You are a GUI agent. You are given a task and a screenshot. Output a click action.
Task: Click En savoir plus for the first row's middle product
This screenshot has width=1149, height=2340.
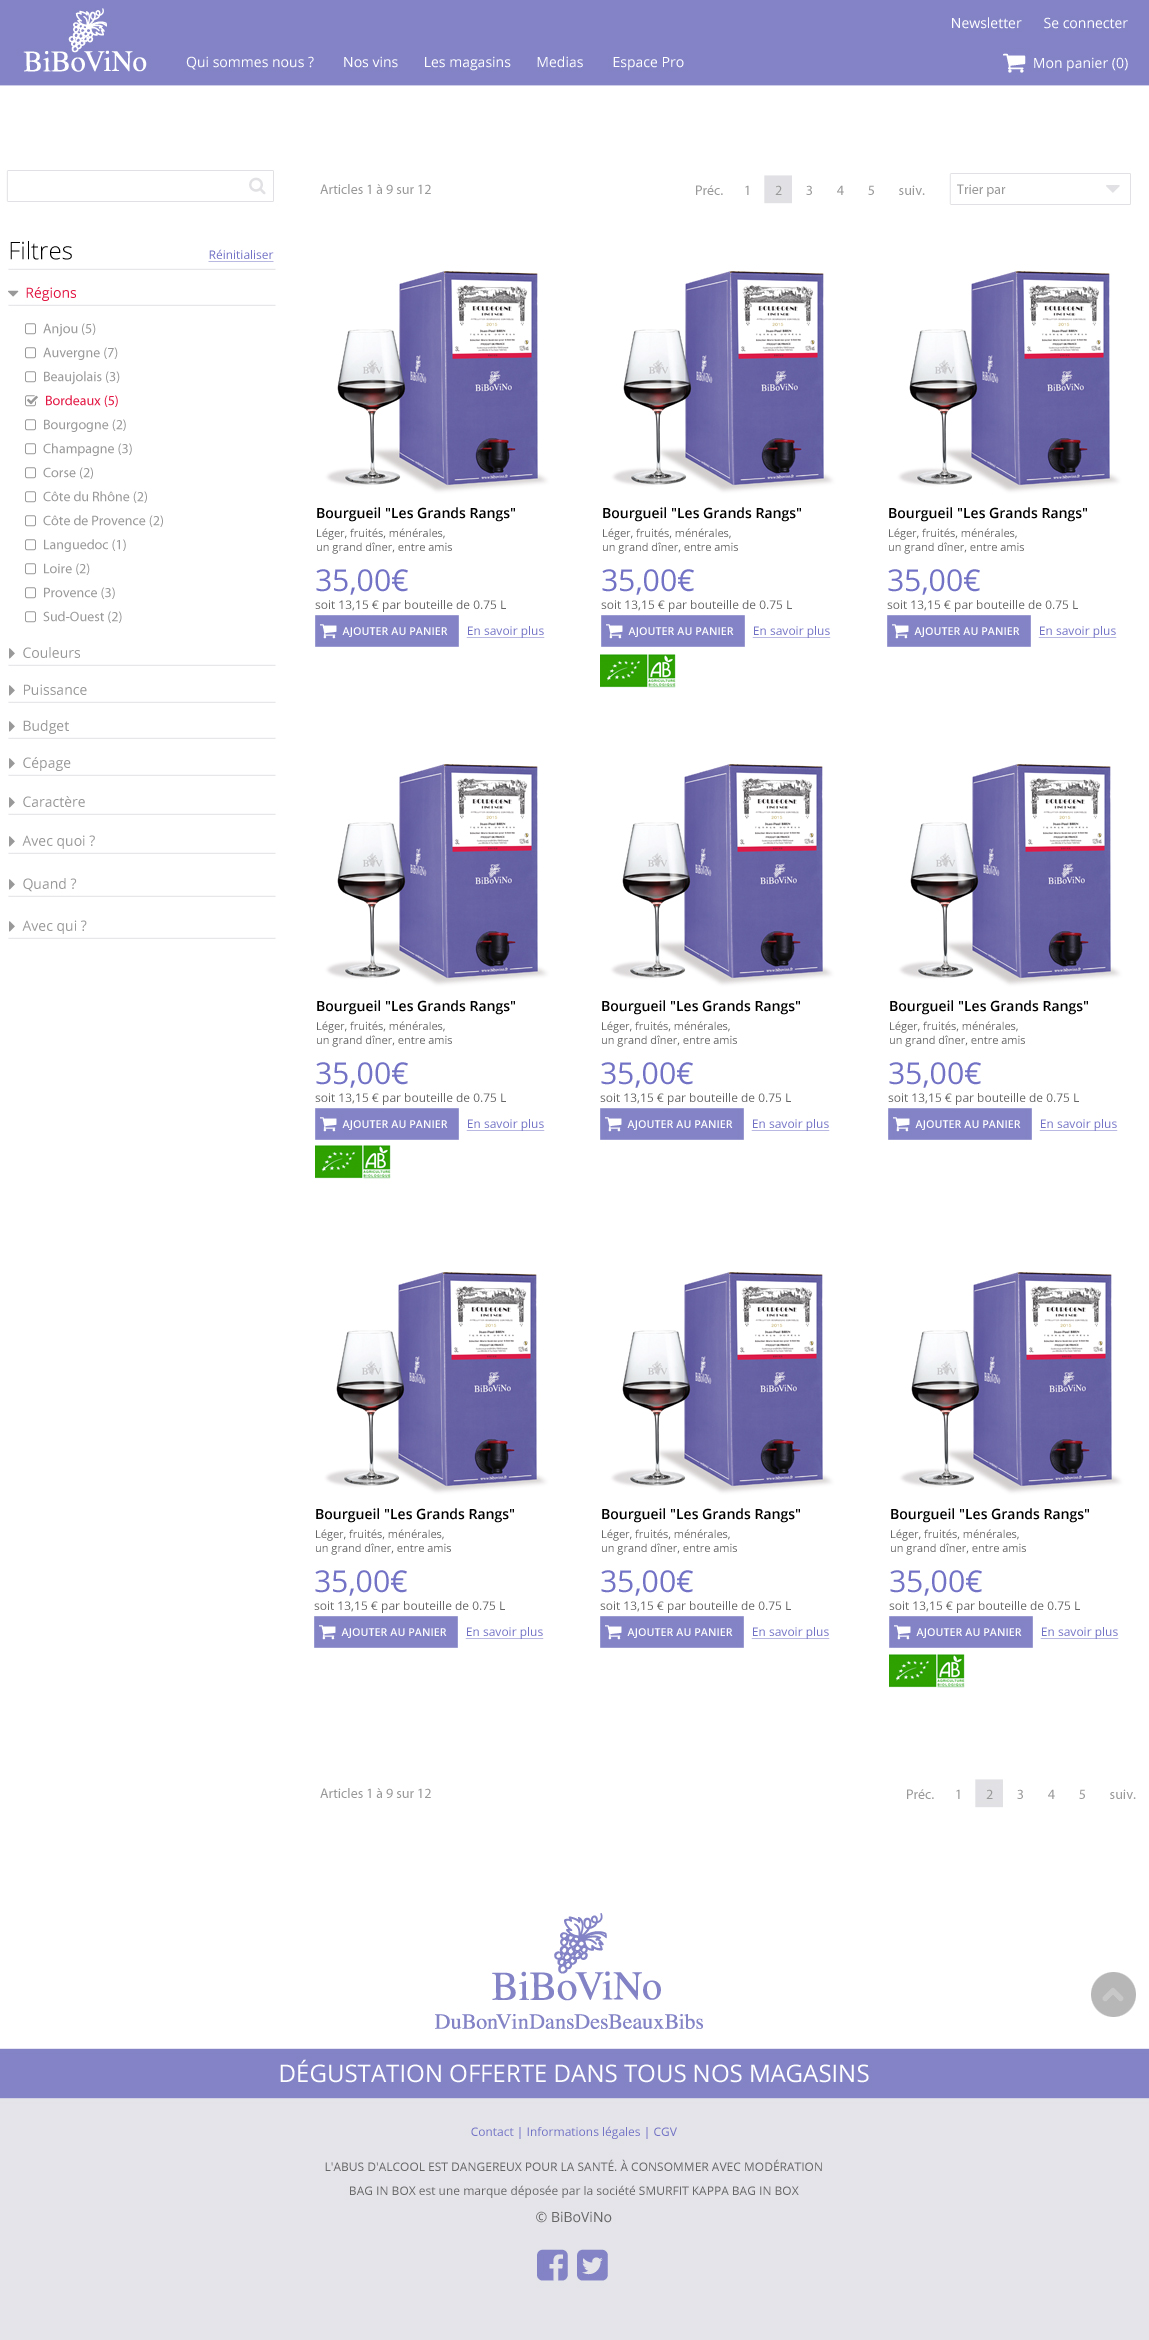point(791,631)
